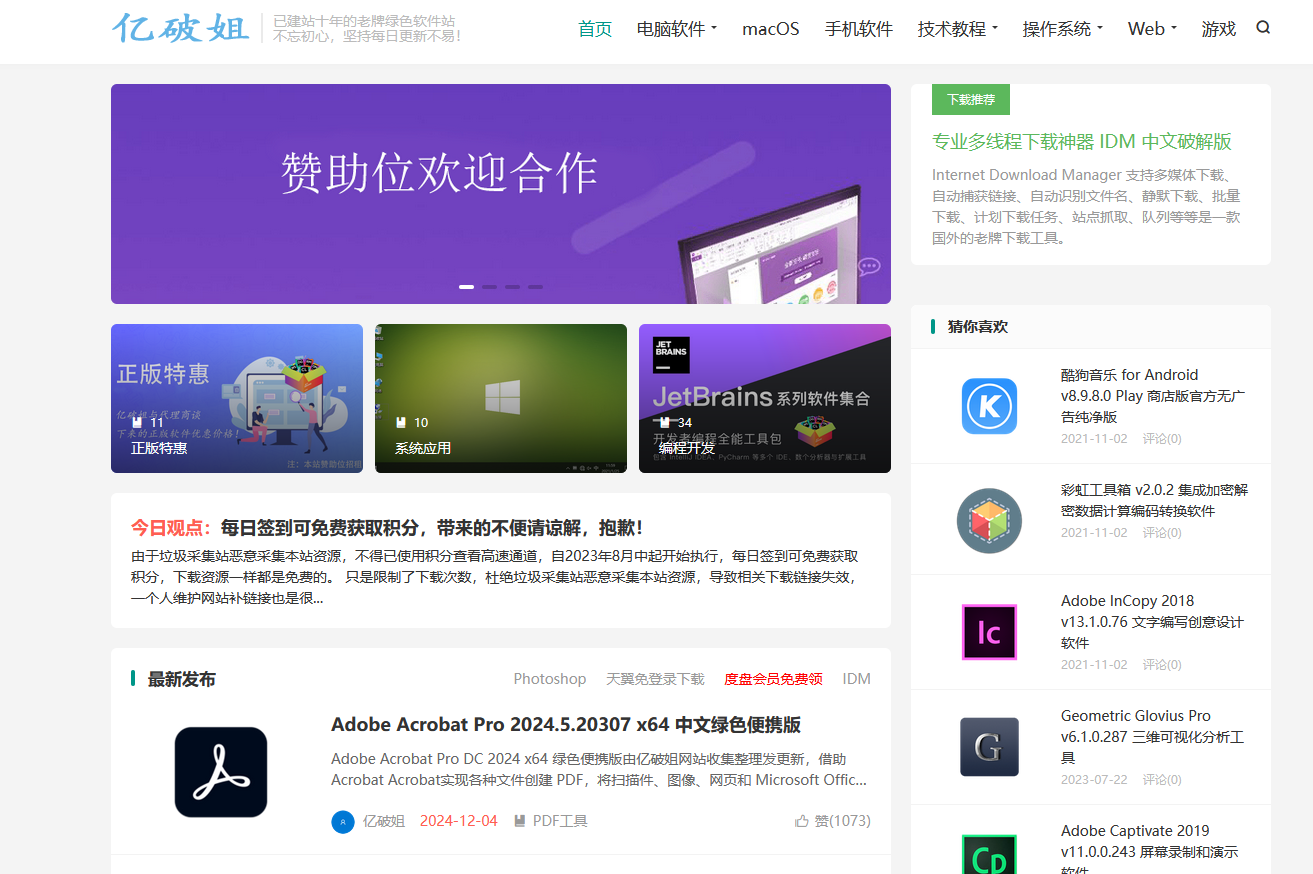Open the Geometric Glovius G icon
This screenshot has width=1313, height=874.
tap(989, 747)
